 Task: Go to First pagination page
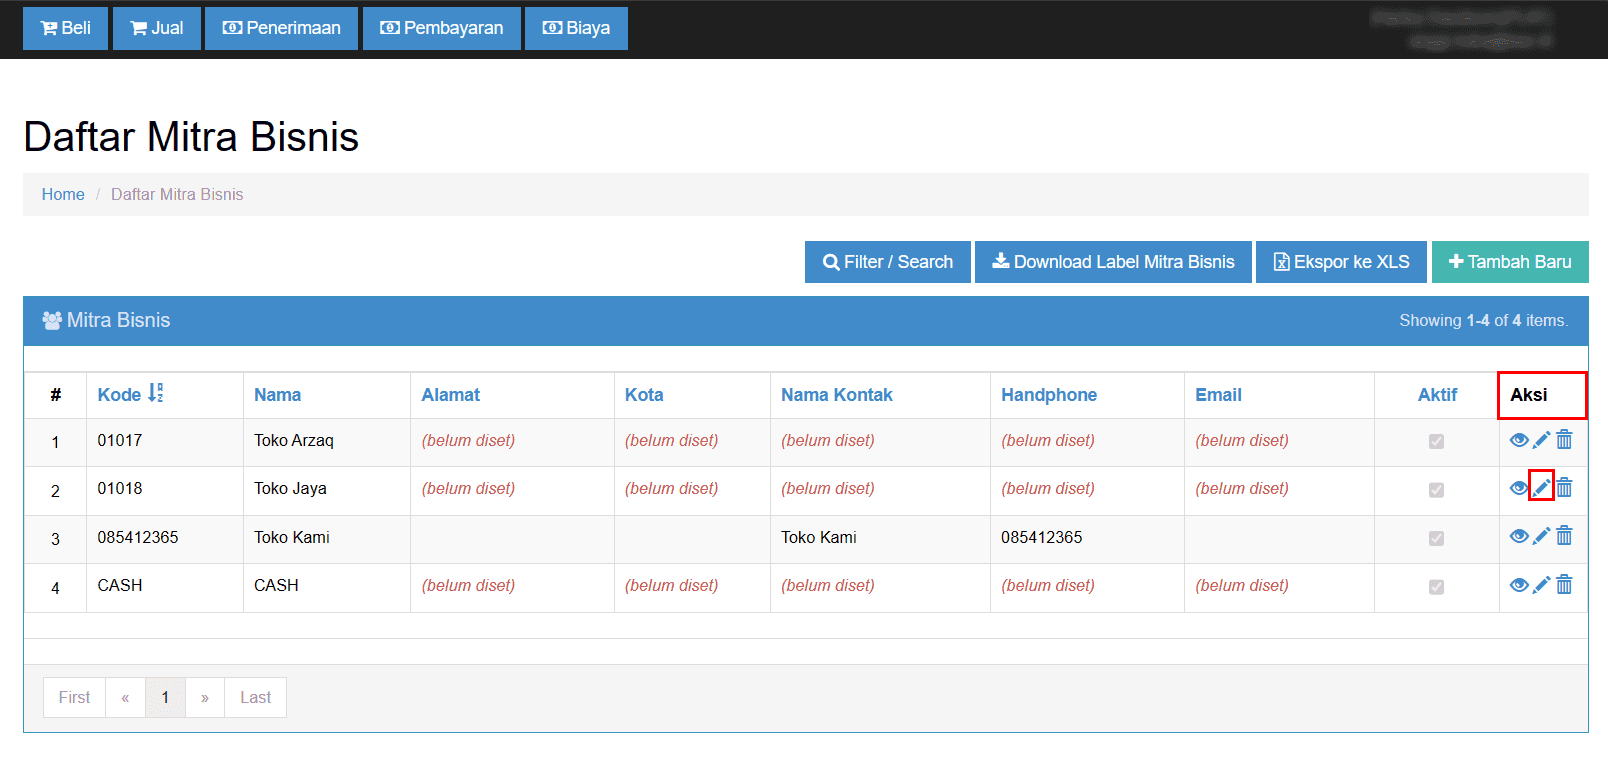tap(74, 697)
